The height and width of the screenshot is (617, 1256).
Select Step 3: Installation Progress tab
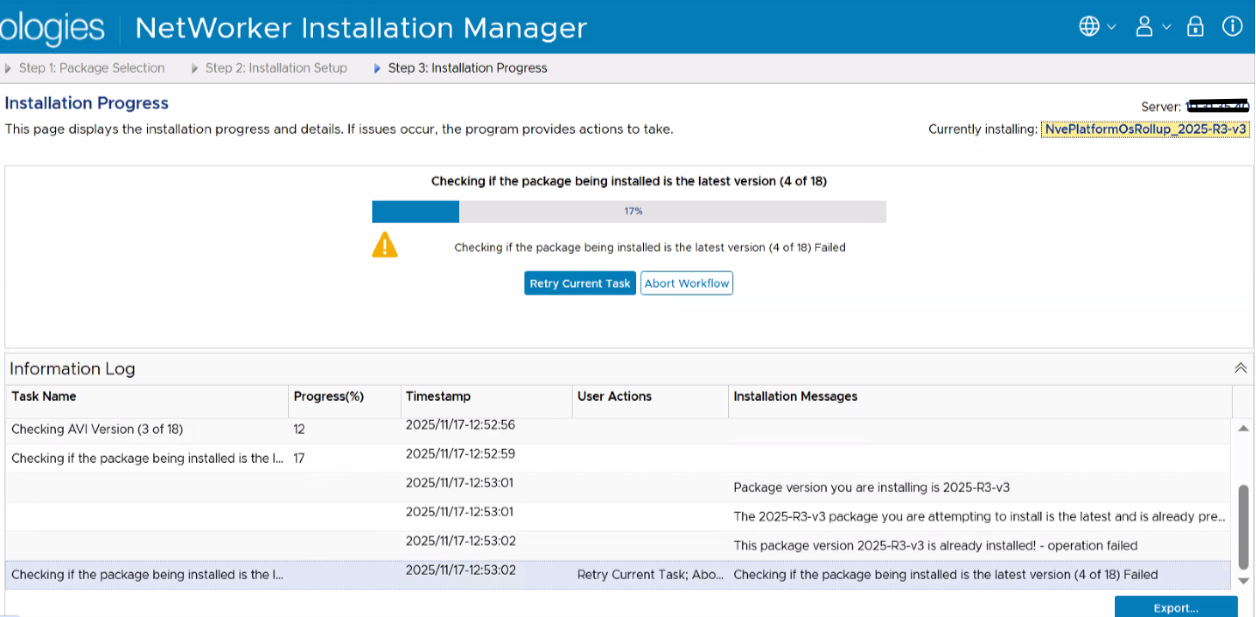[x=467, y=68]
